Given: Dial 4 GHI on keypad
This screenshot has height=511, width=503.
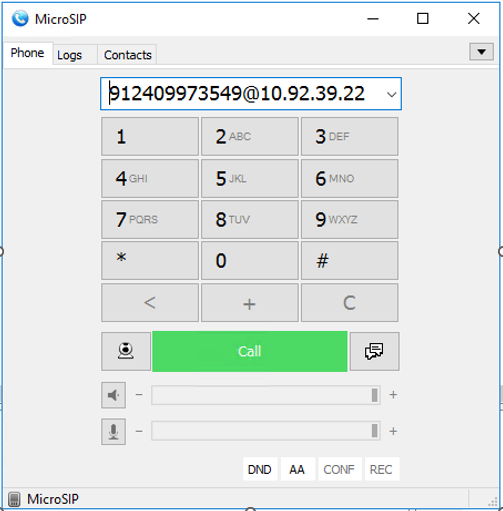Looking at the screenshot, I should click(x=150, y=178).
